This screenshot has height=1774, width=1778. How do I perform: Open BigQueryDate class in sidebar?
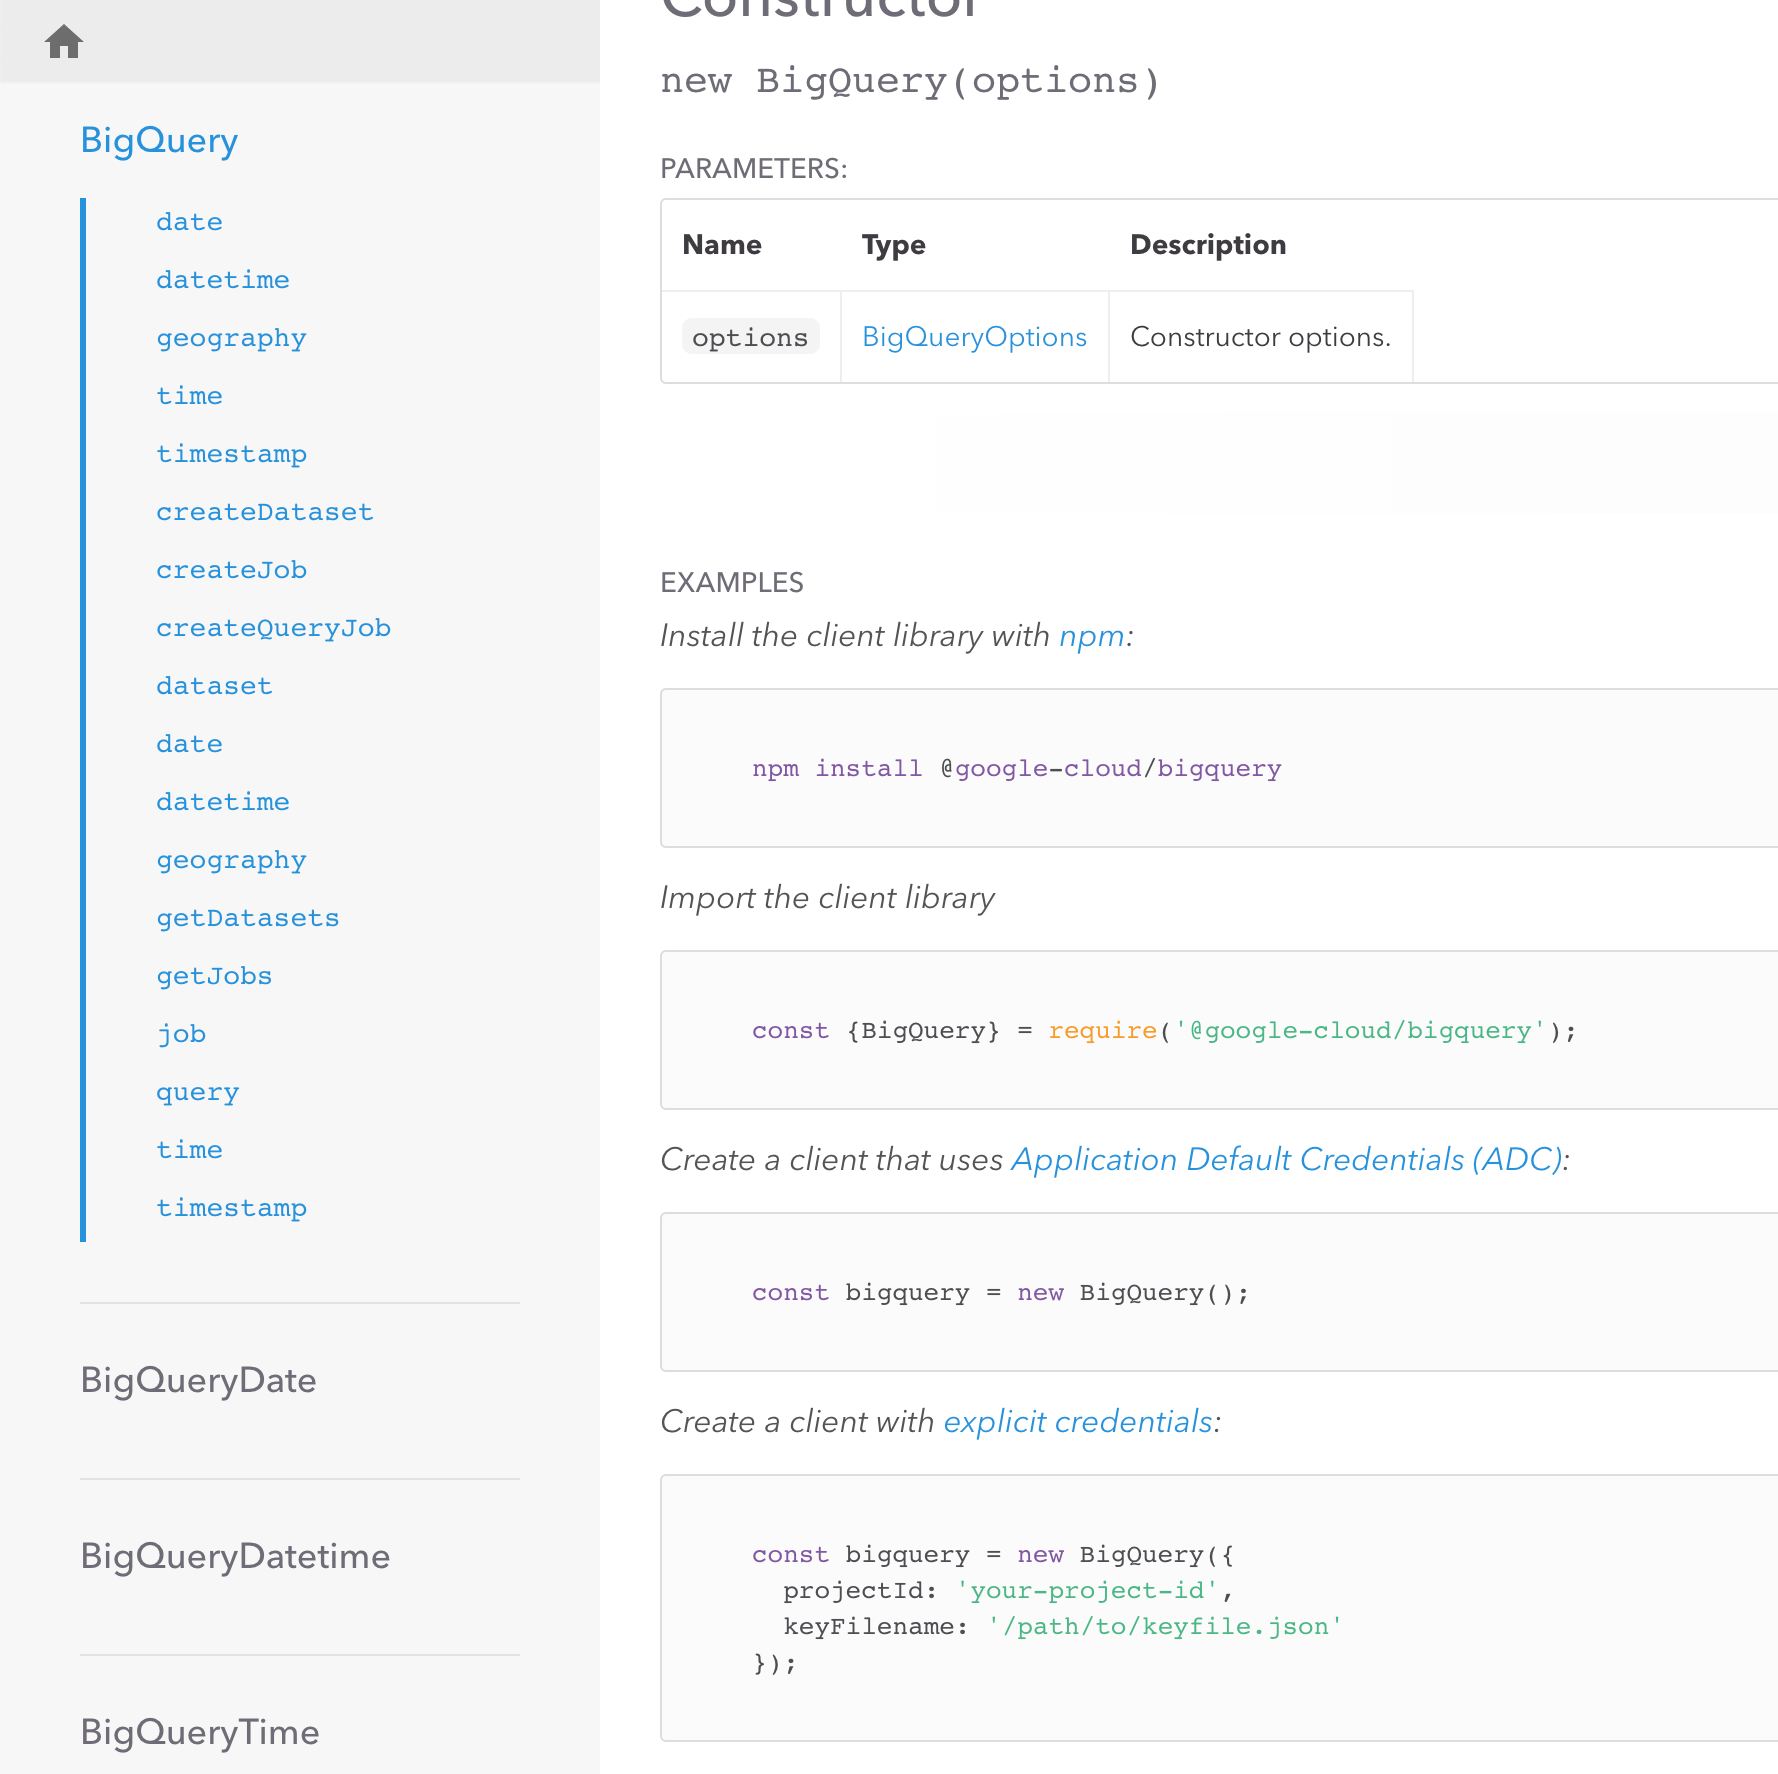click(199, 1380)
